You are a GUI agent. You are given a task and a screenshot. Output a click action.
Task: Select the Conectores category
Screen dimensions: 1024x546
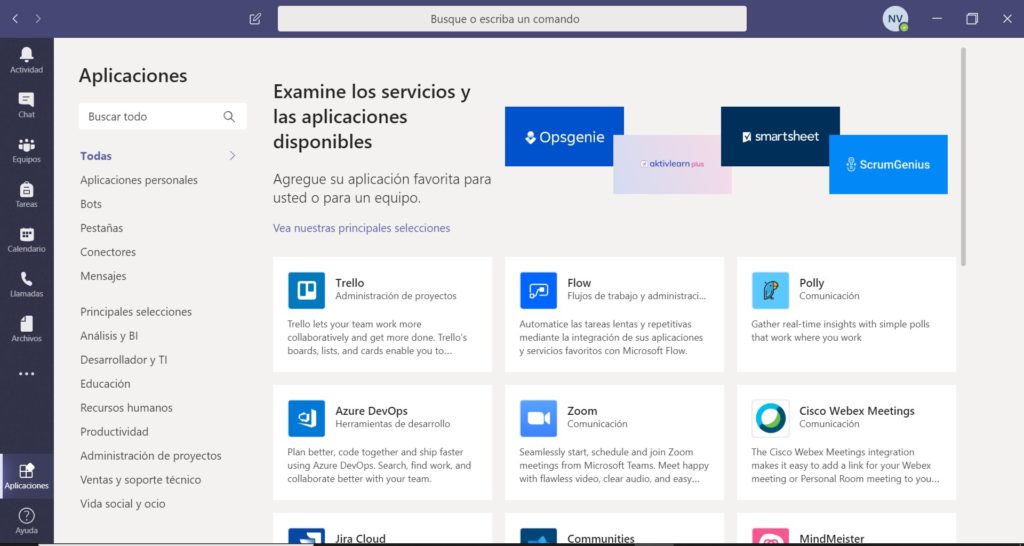[x=108, y=252]
